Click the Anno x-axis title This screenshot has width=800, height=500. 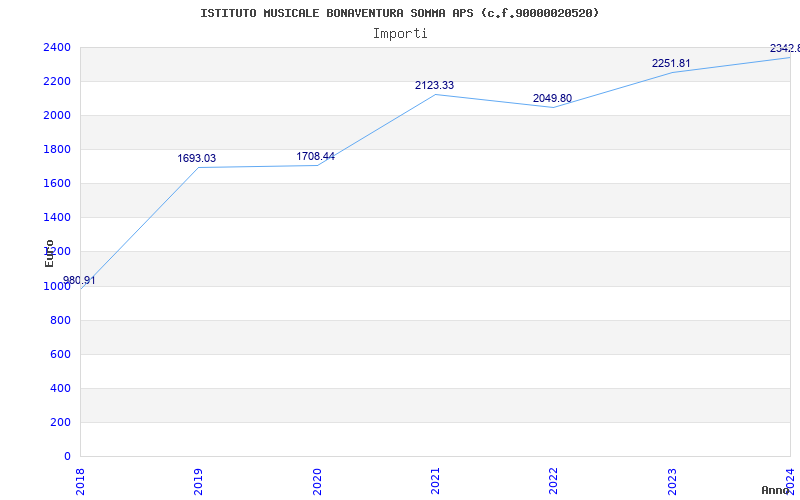pyautogui.click(x=775, y=490)
